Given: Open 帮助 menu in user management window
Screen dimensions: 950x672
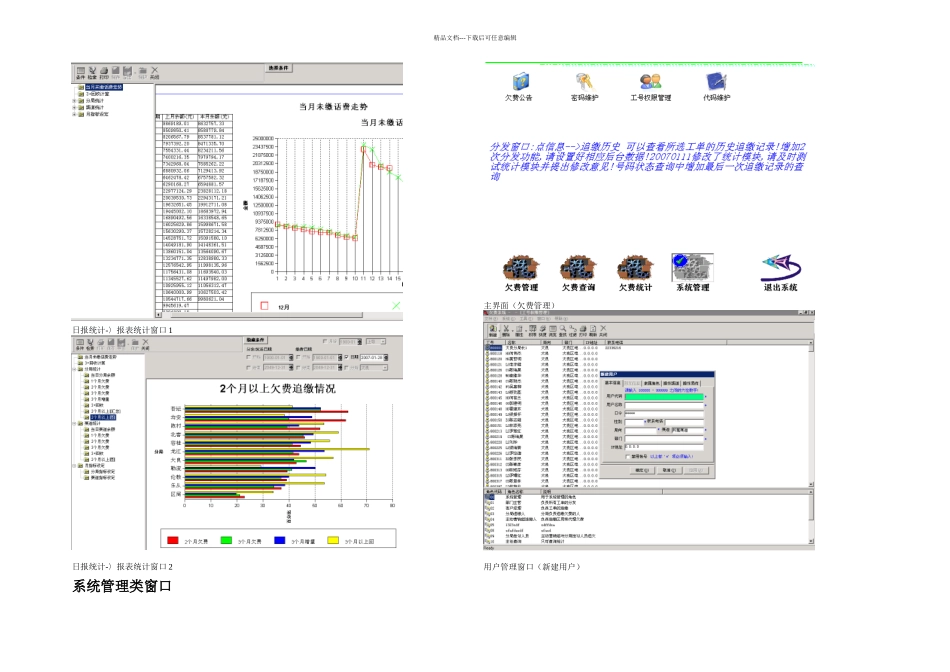Looking at the screenshot, I should pyautogui.click(x=561, y=319).
